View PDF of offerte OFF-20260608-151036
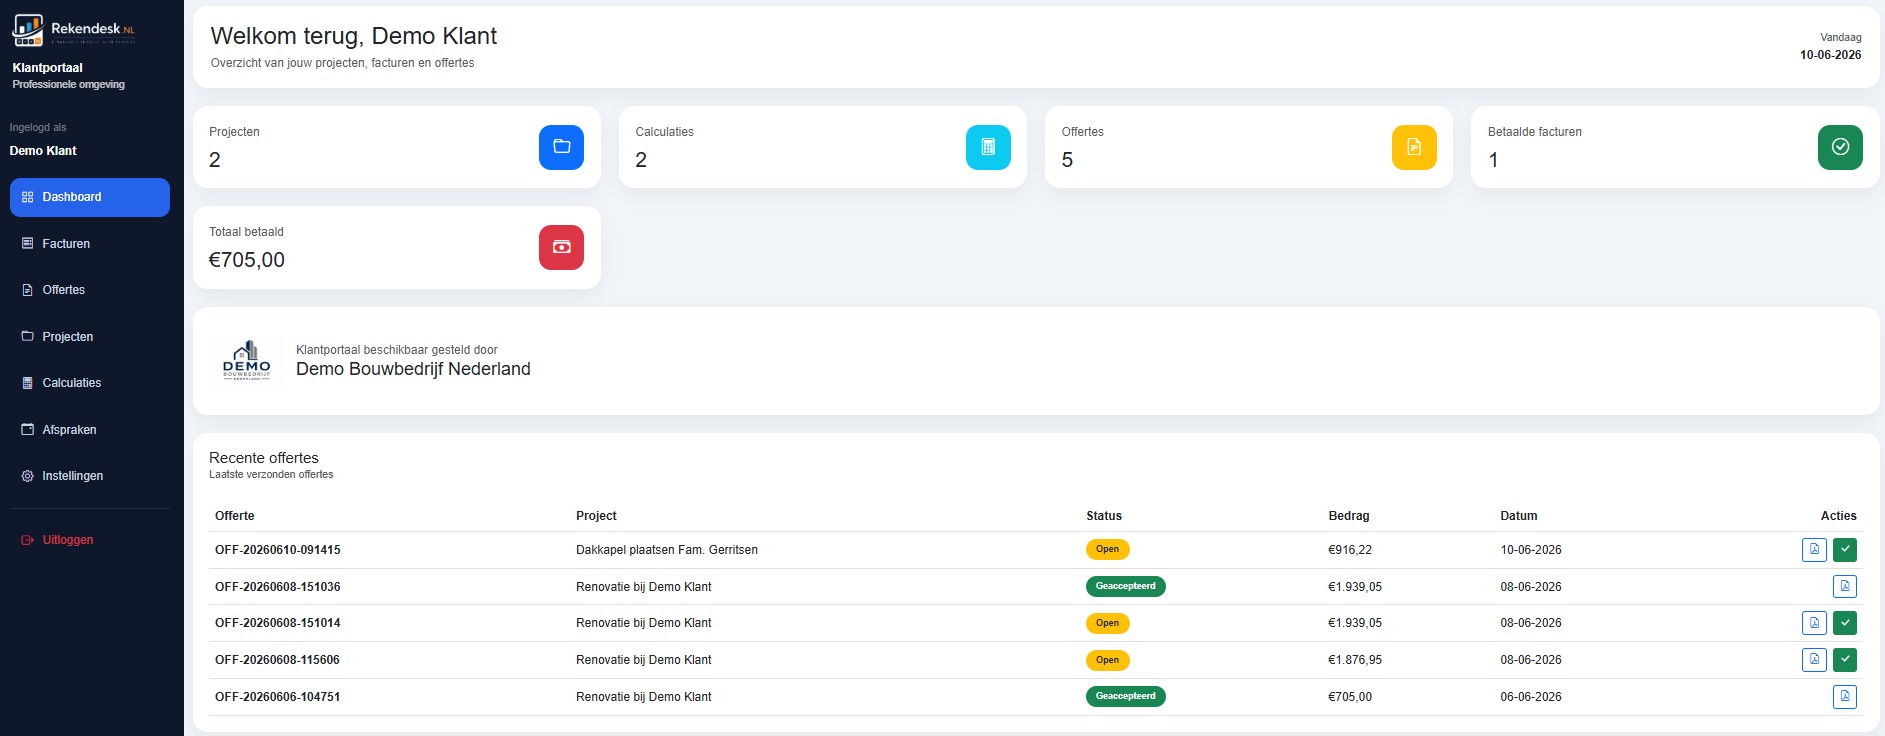 point(1845,586)
